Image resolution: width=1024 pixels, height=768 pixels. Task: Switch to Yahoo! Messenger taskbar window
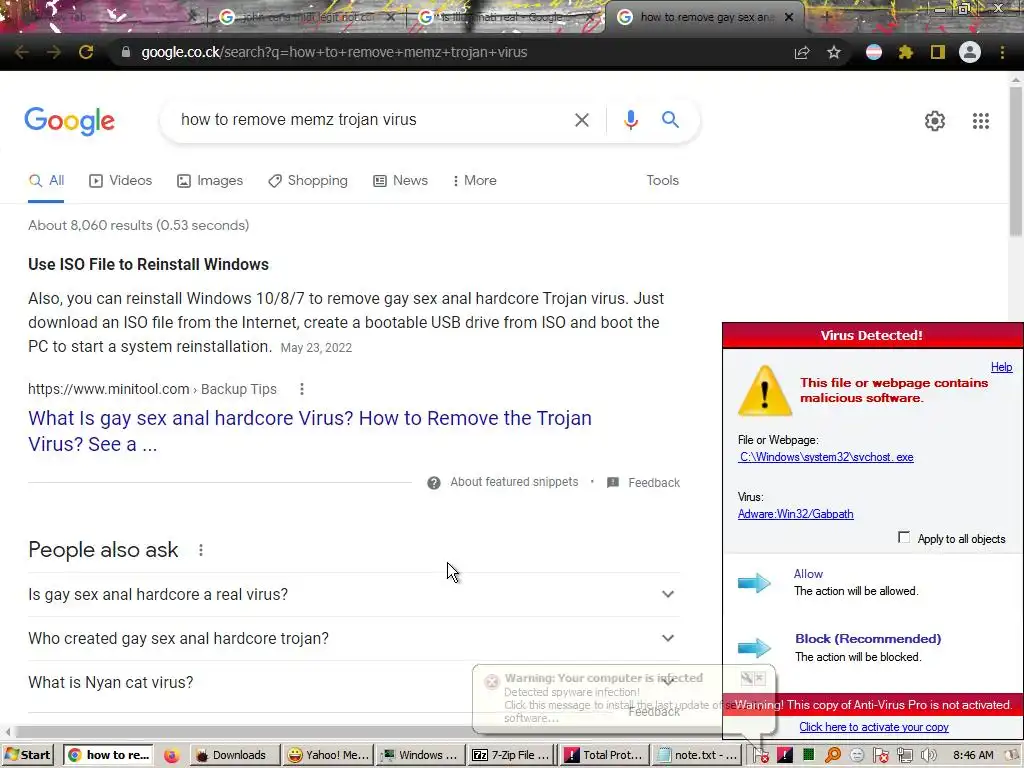point(329,755)
